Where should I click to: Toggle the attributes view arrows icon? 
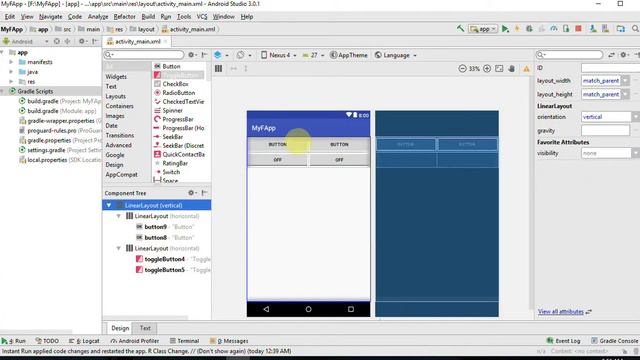(611, 55)
